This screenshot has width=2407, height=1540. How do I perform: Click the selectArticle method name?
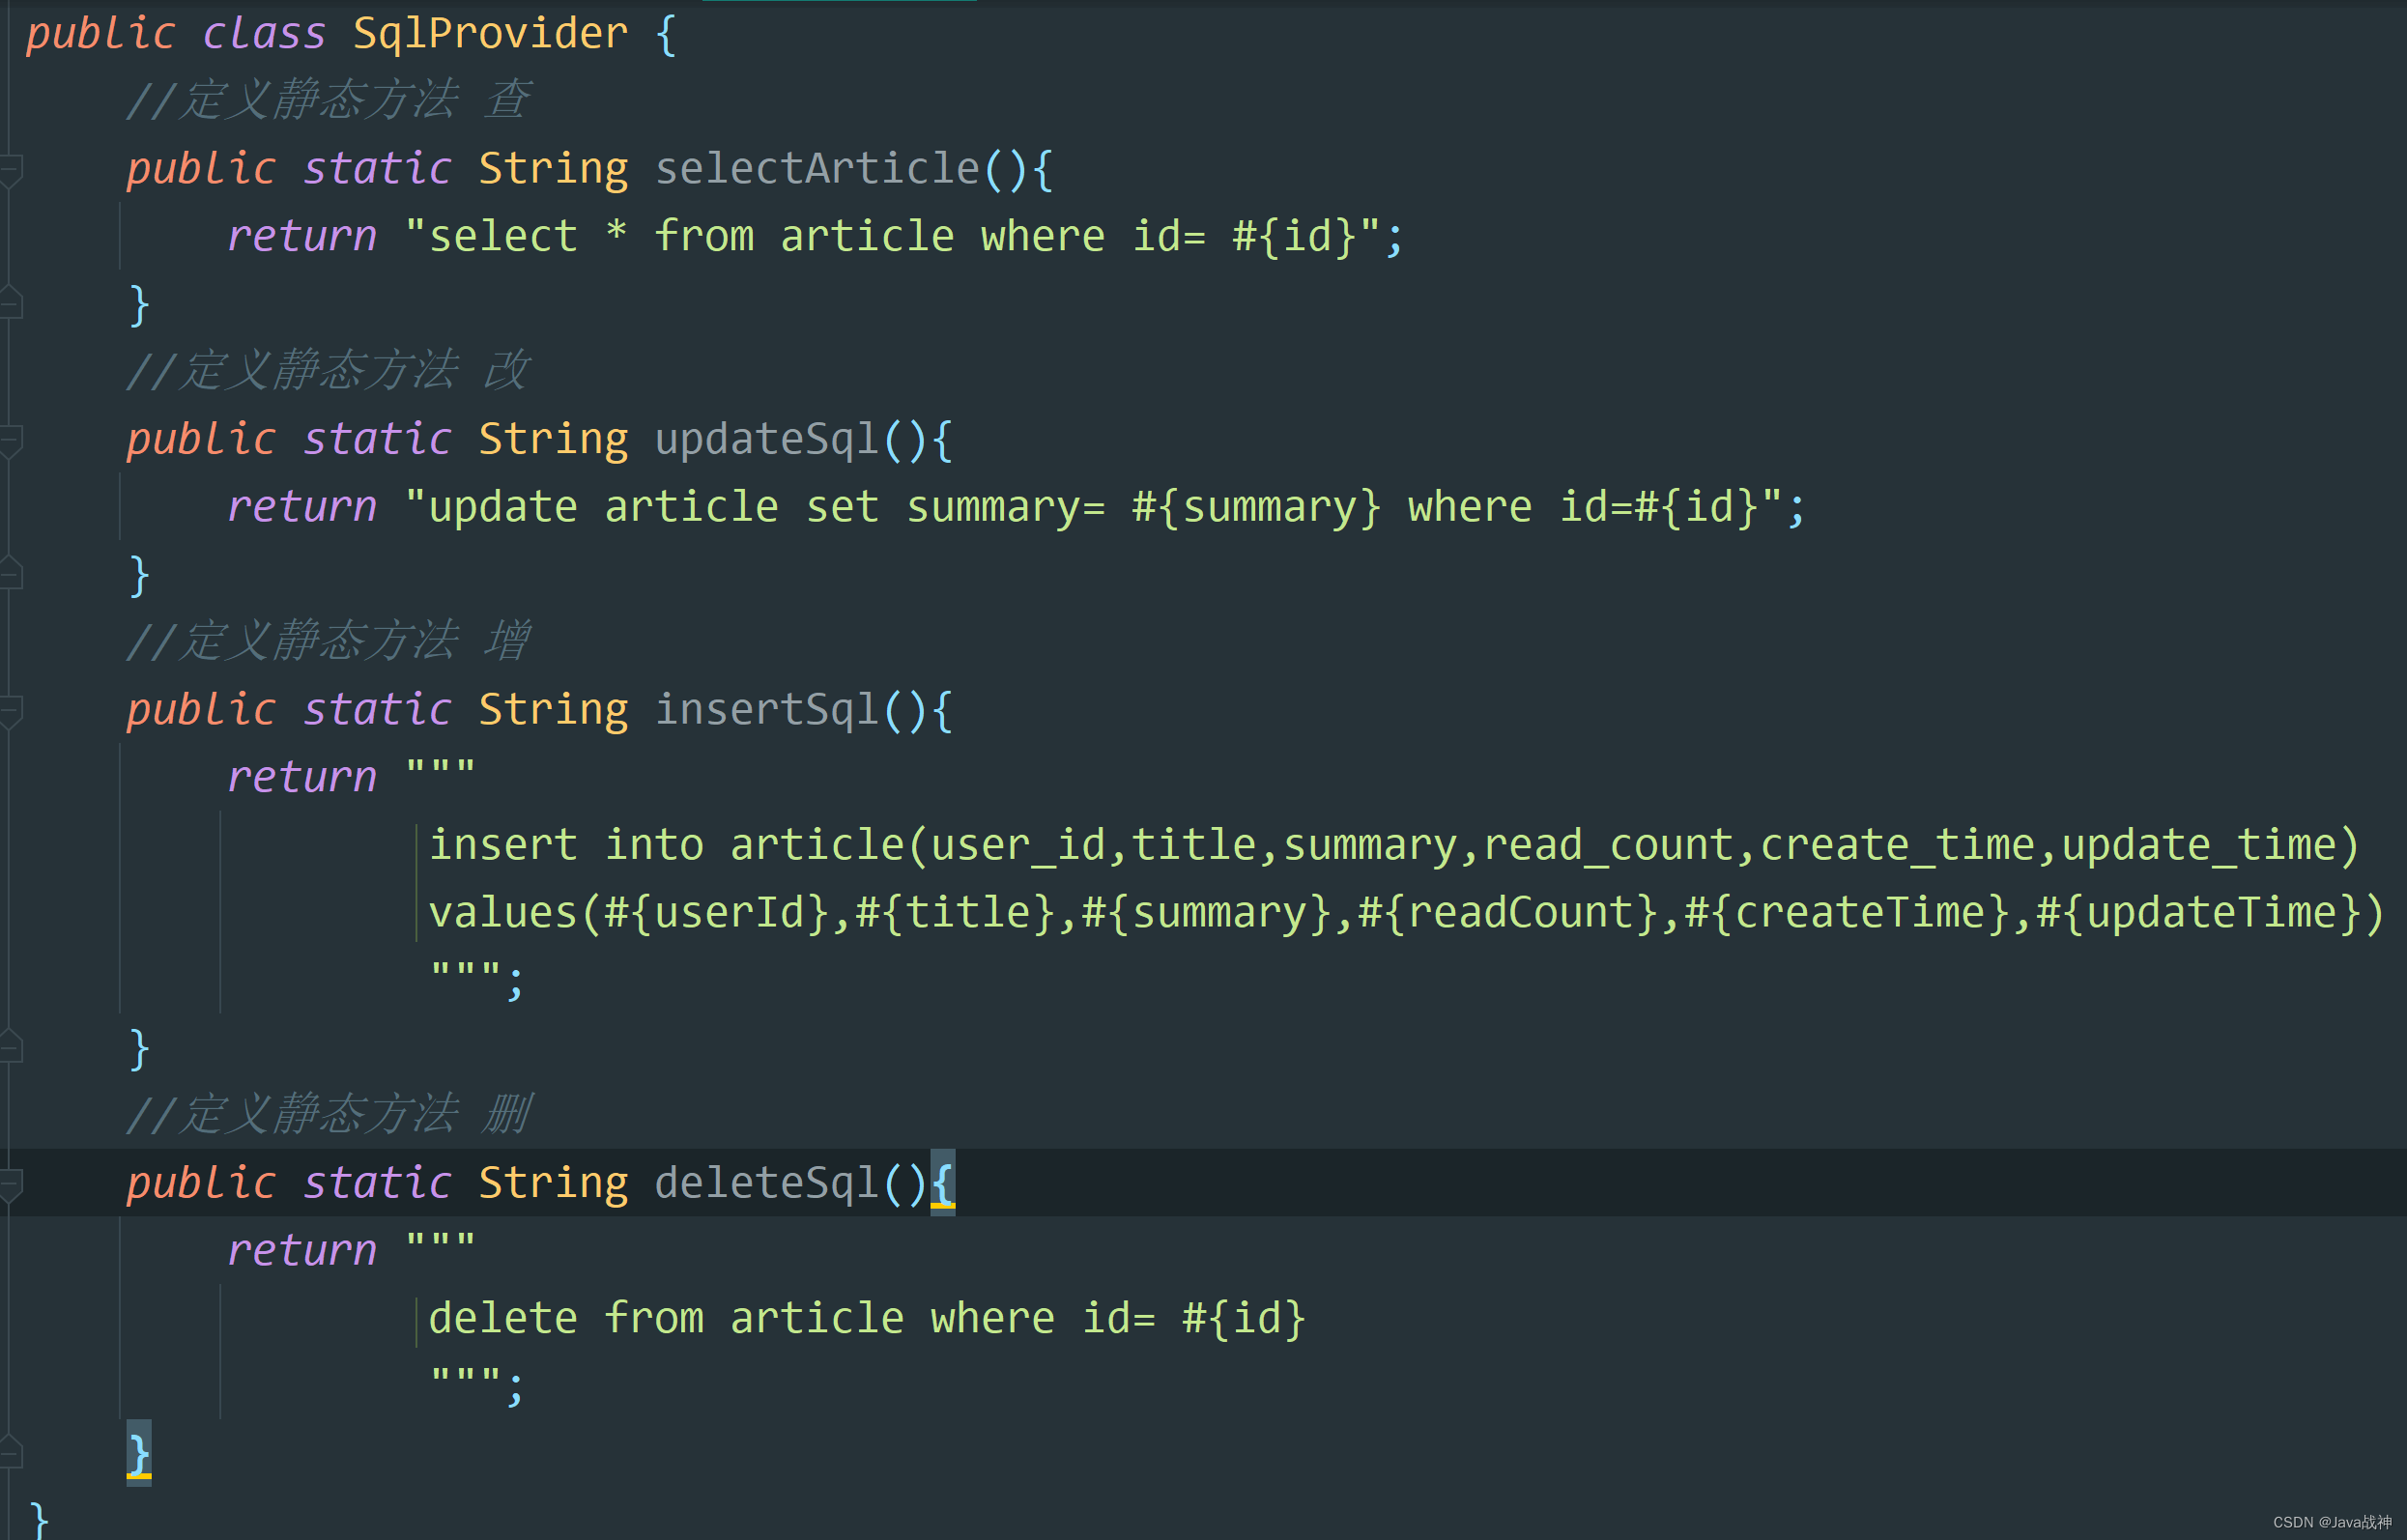(817, 168)
